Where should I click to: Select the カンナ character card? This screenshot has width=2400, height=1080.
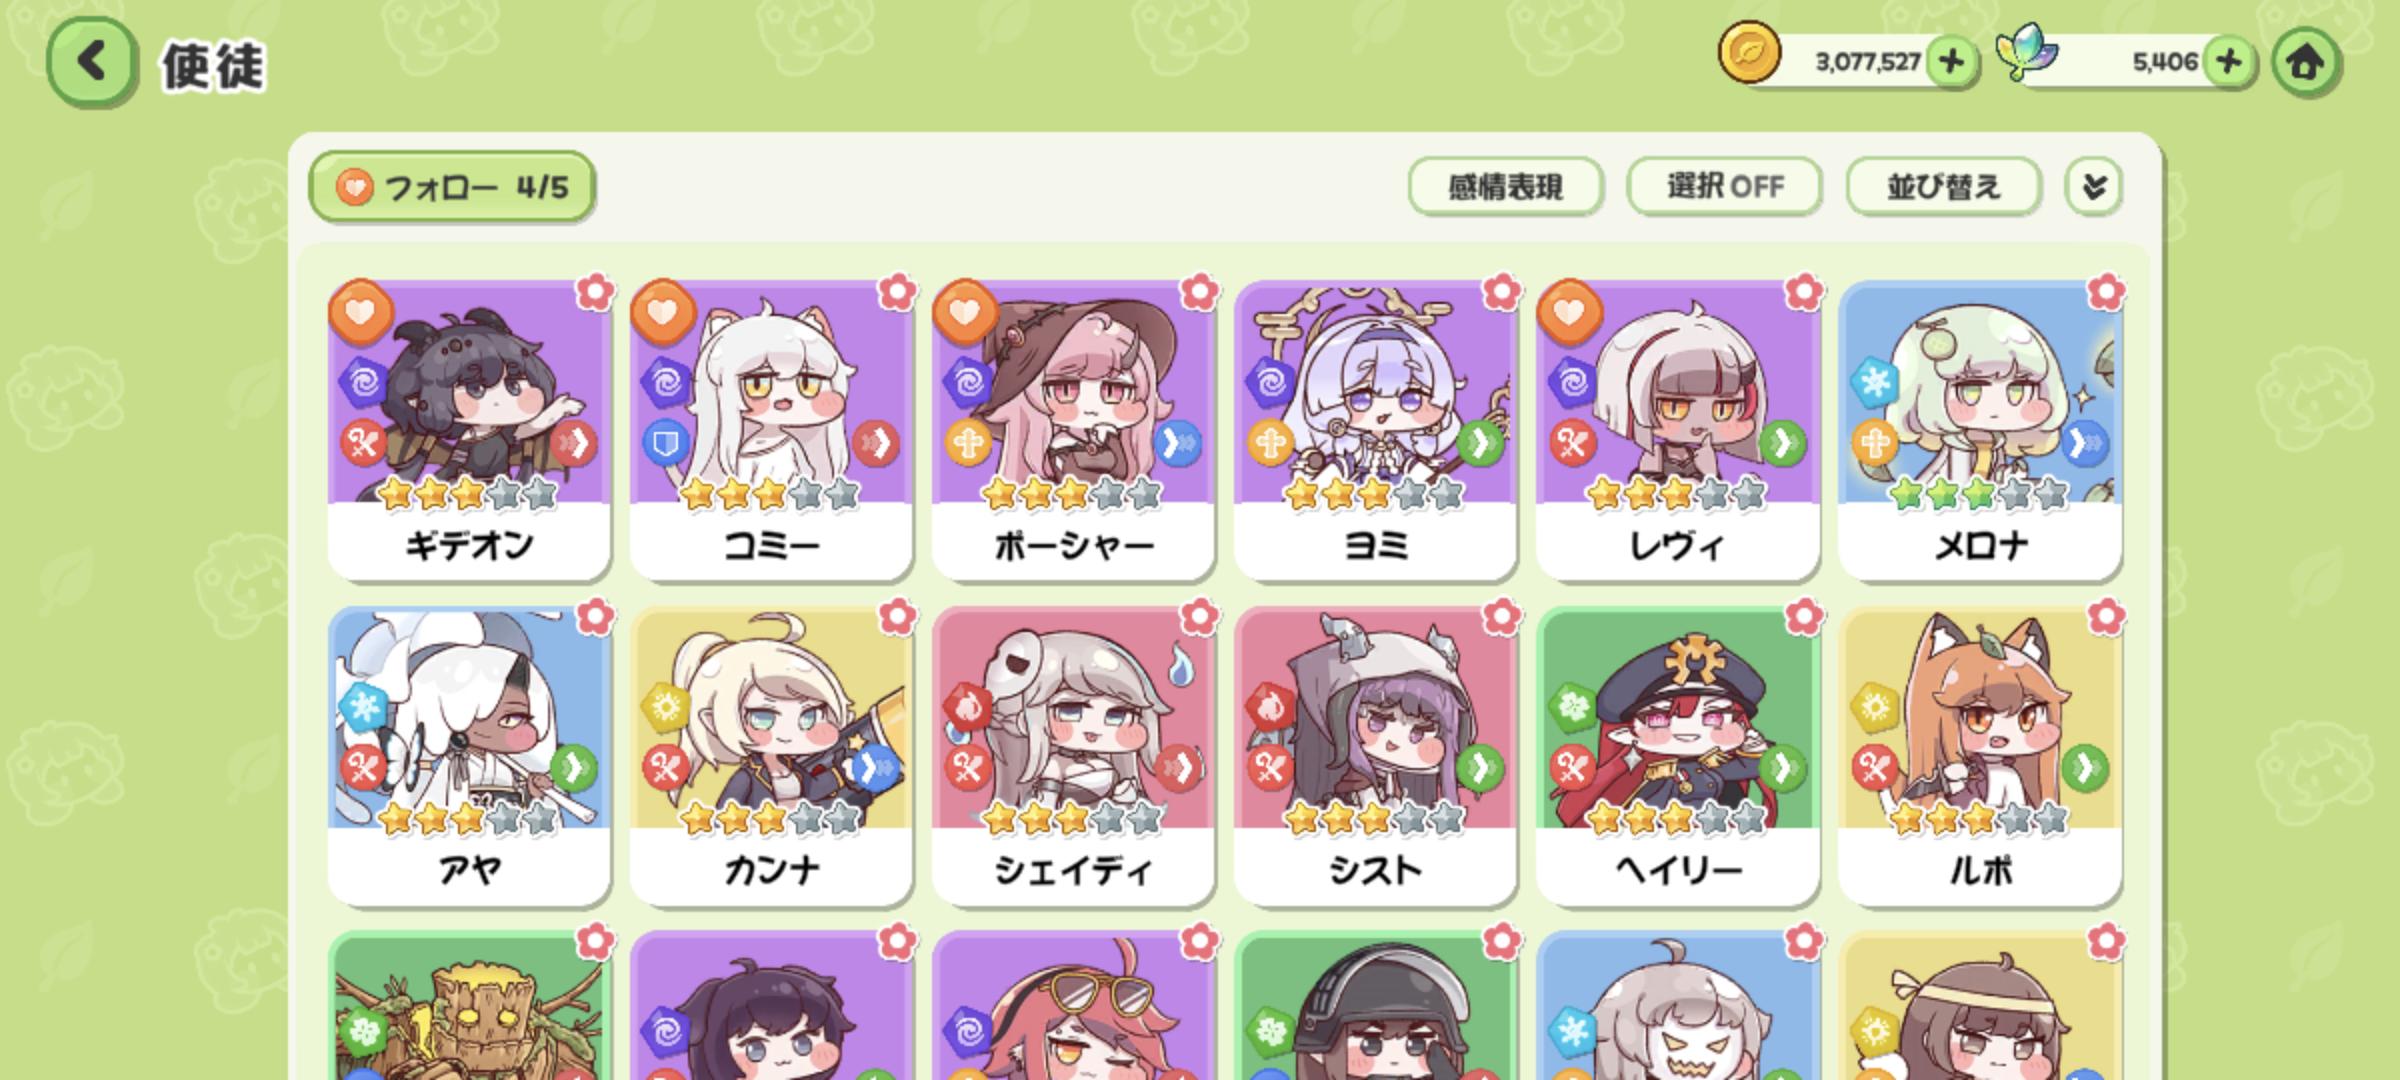tap(772, 755)
